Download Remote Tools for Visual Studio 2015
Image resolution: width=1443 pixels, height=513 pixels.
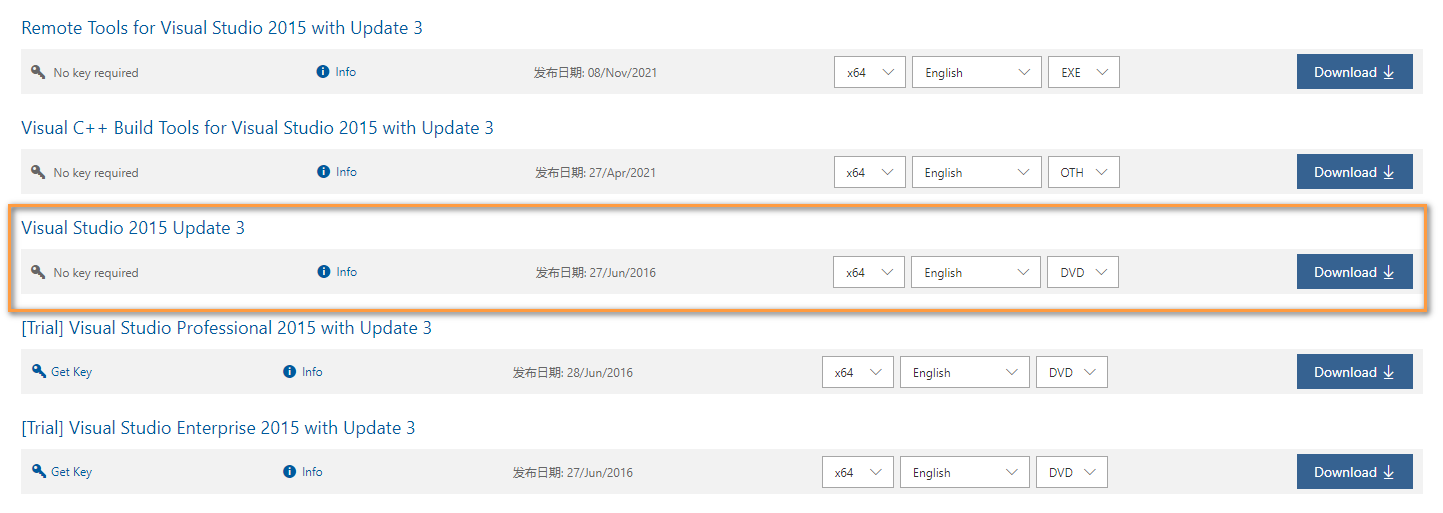click(x=1354, y=72)
